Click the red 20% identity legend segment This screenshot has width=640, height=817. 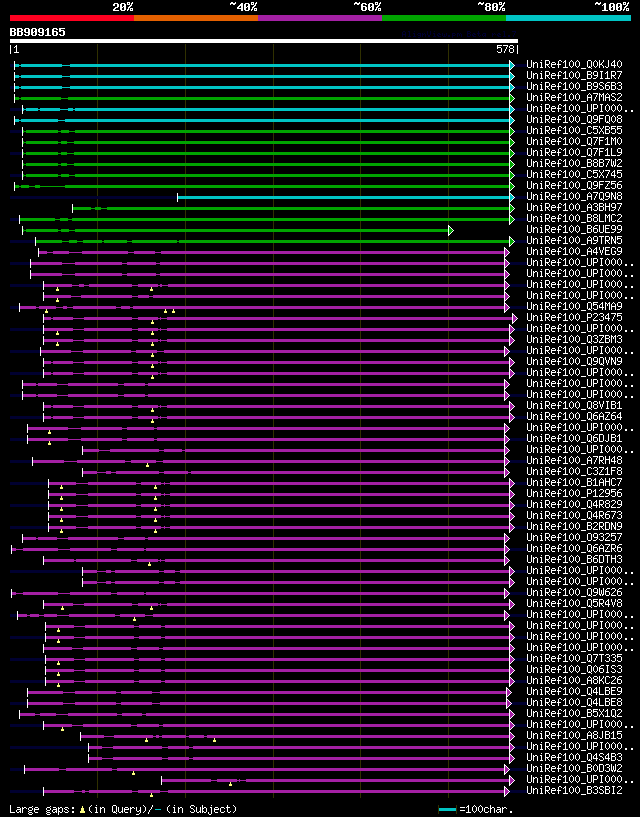(x=72, y=18)
